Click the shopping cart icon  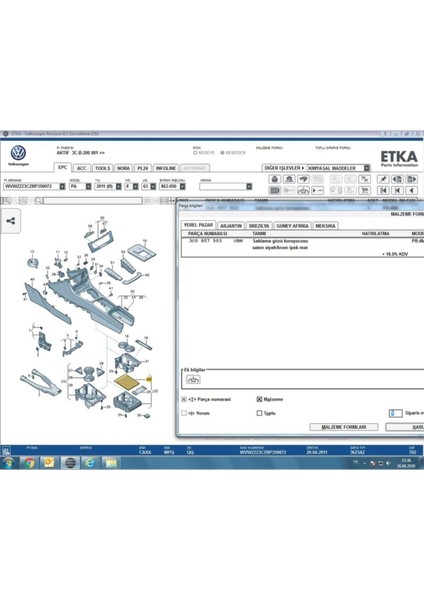(365, 190)
